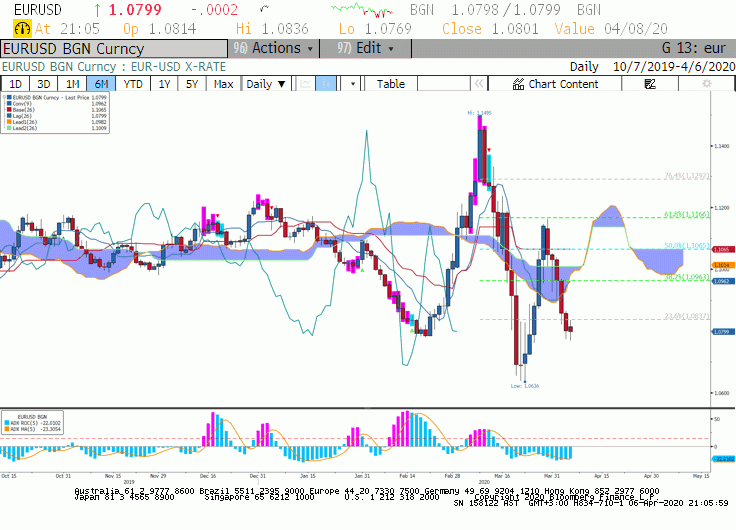Open the Daily periodicity dropdown
Image resolution: width=736 pixels, height=530 pixels.
click(x=266, y=84)
